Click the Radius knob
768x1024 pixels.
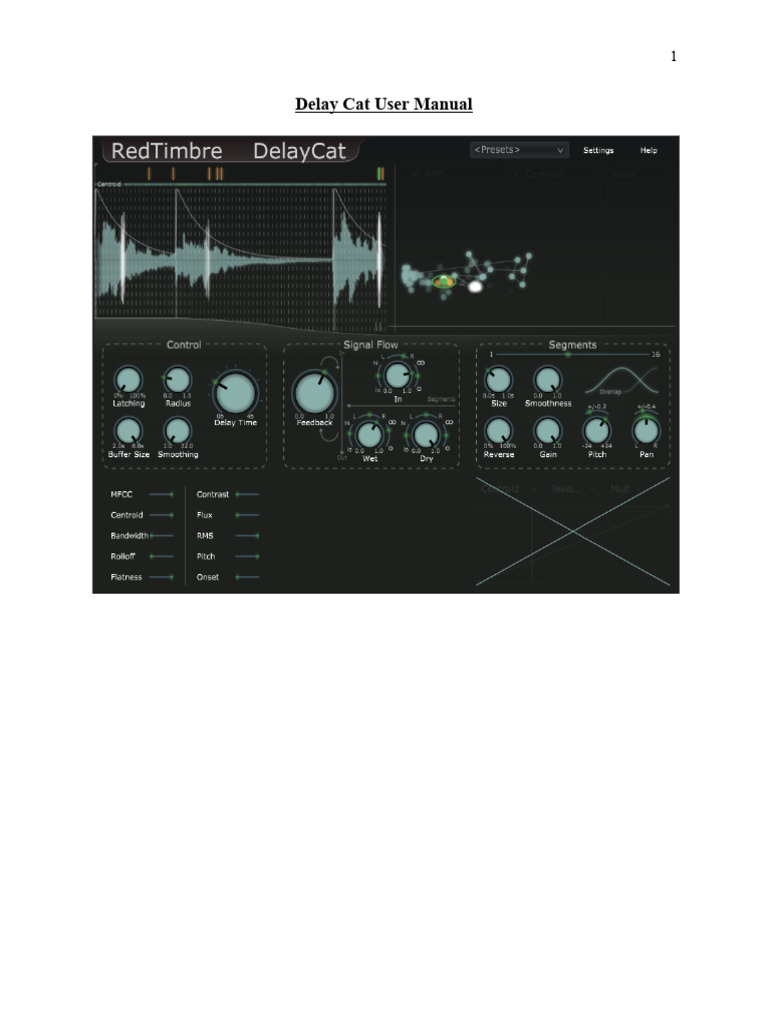tap(177, 380)
